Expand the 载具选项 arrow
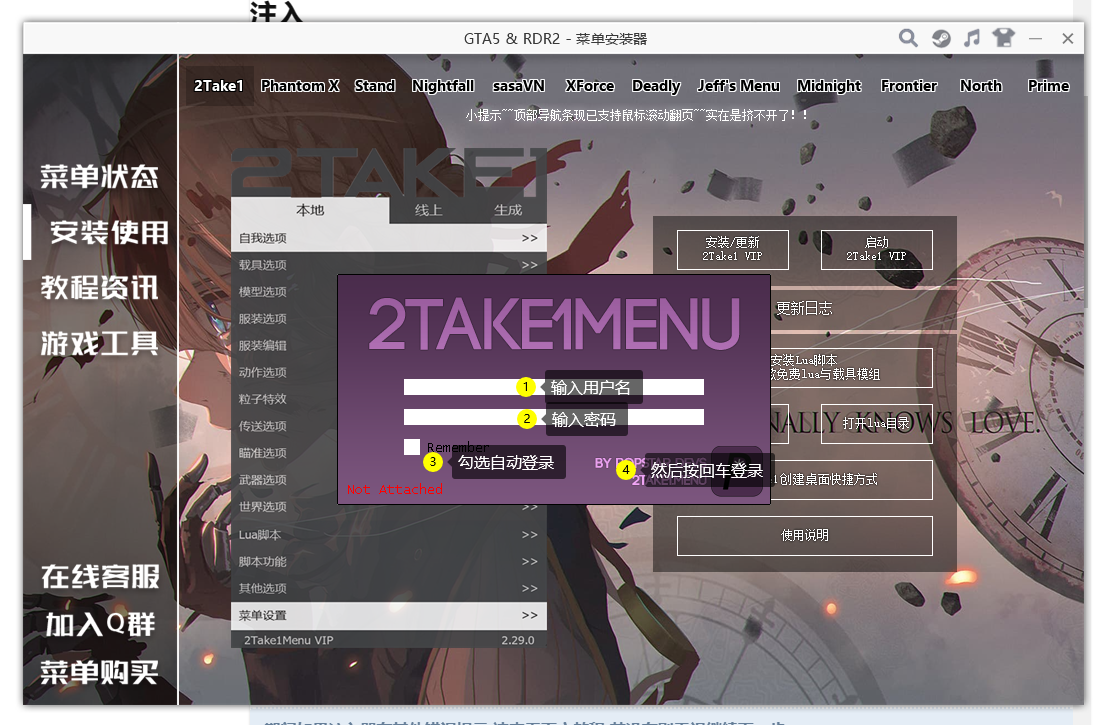This screenshot has height=725, width=1116. click(x=529, y=265)
